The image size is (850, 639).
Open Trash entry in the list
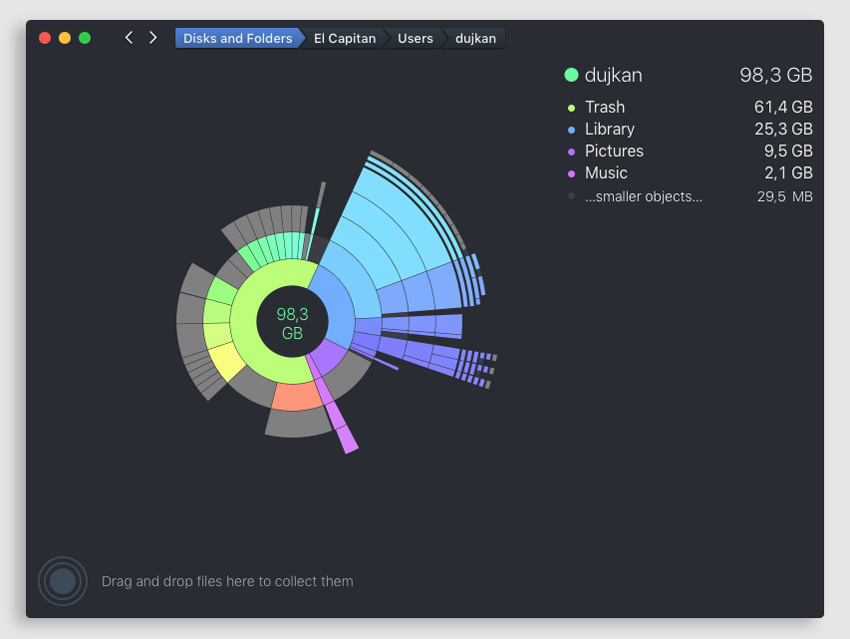pos(605,108)
